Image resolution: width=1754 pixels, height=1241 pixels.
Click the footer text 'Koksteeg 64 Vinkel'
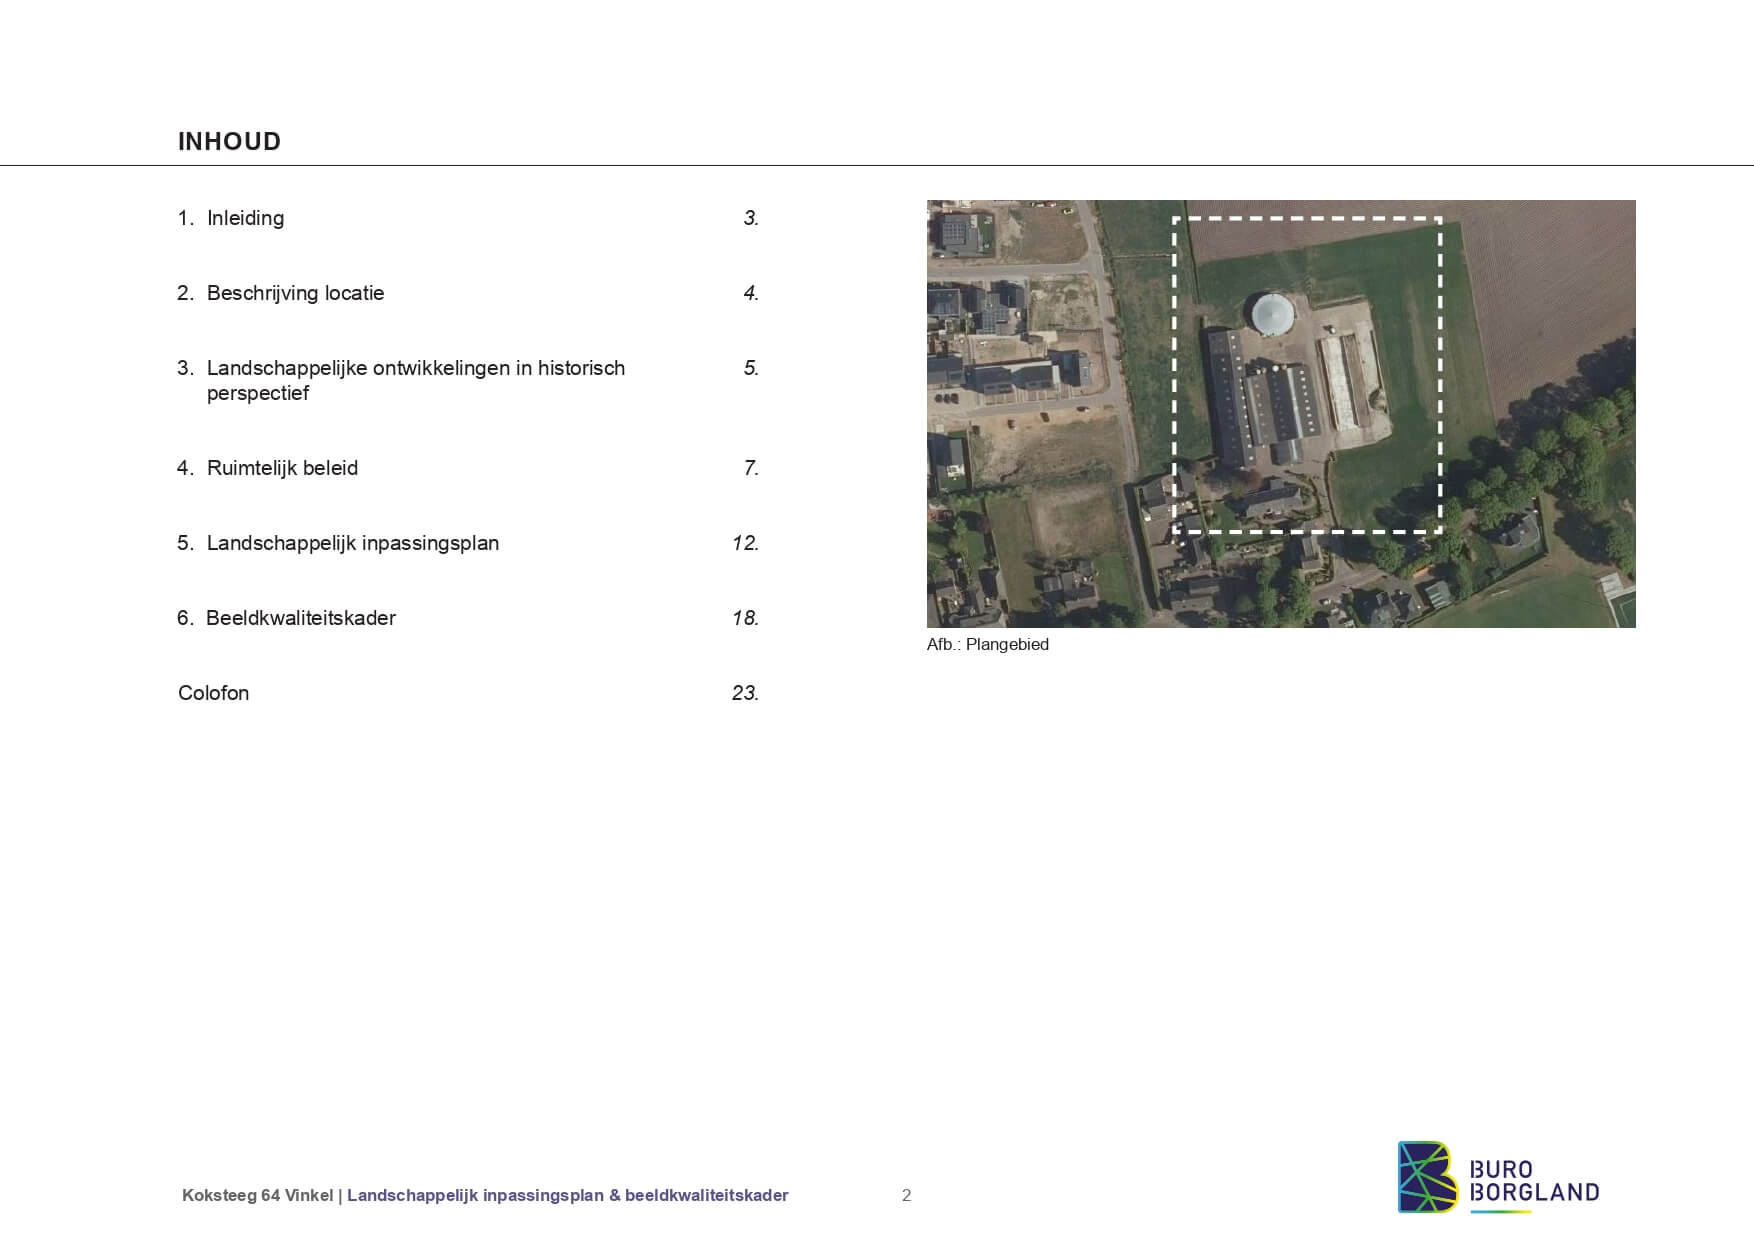(x=257, y=1195)
